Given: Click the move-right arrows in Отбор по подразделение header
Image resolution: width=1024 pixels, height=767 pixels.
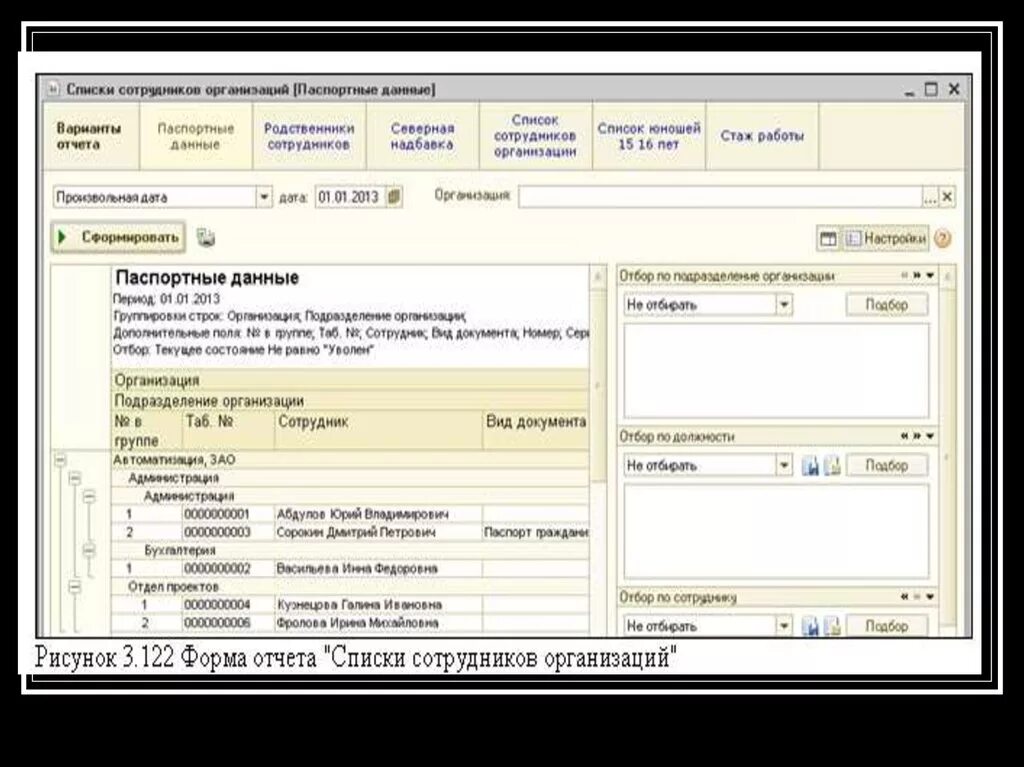Looking at the screenshot, I should click(x=917, y=276).
